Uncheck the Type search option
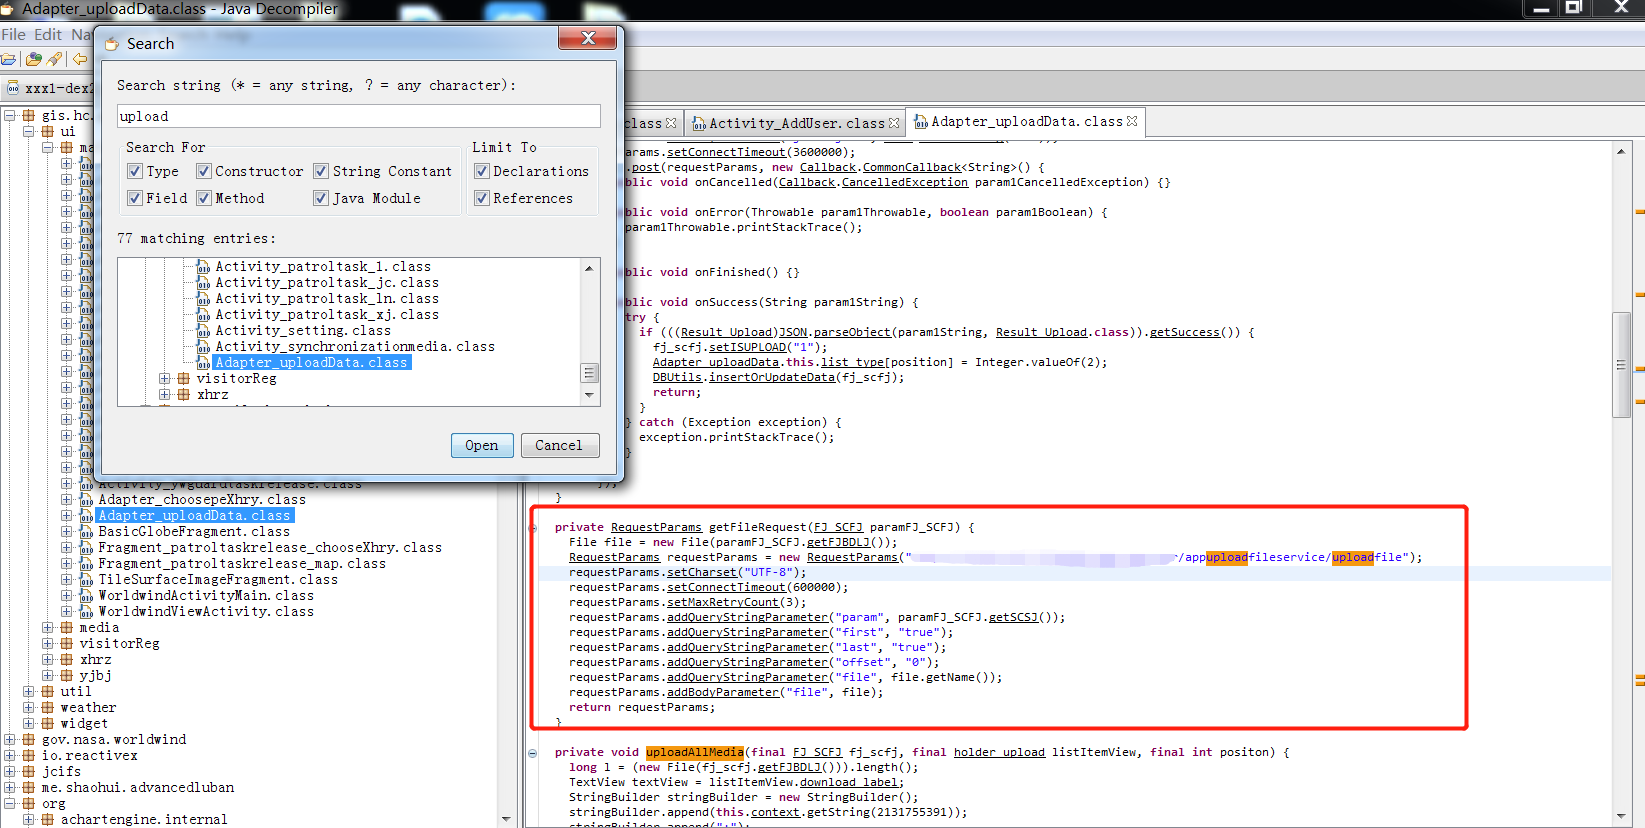This screenshot has height=828, width=1645. (x=135, y=171)
